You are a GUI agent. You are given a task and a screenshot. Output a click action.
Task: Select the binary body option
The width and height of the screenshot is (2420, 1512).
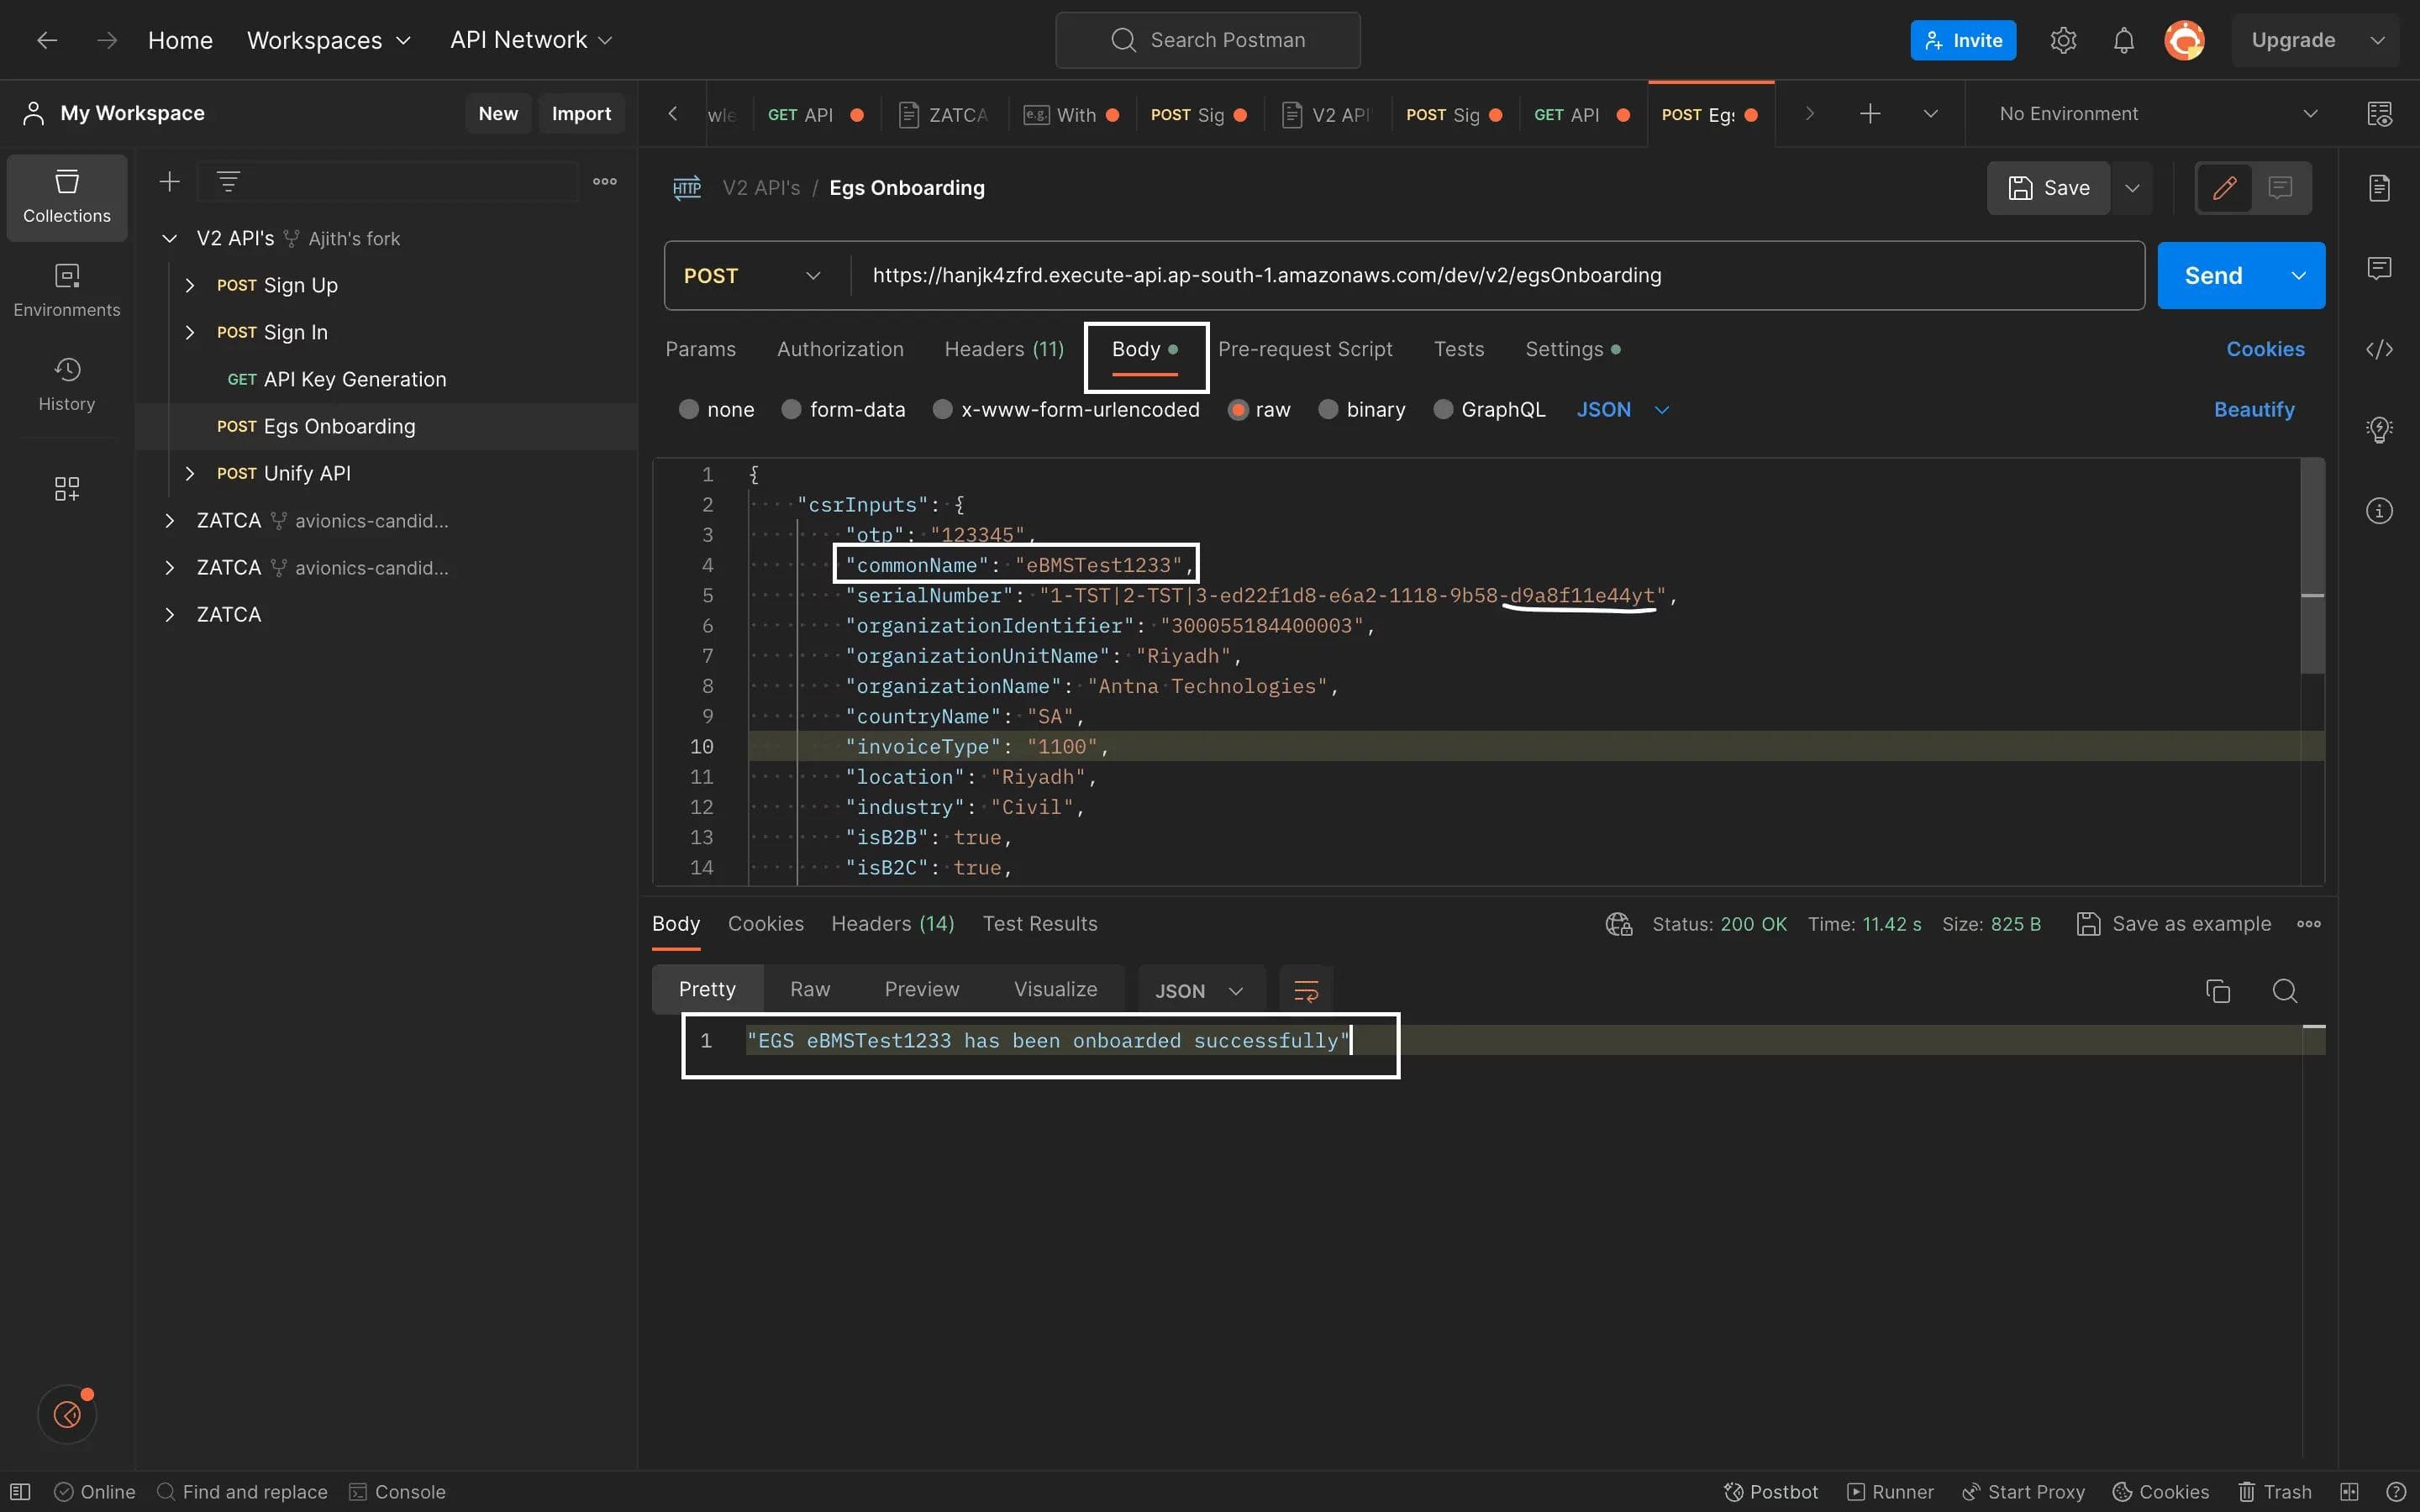click(x=1328, y=409)
